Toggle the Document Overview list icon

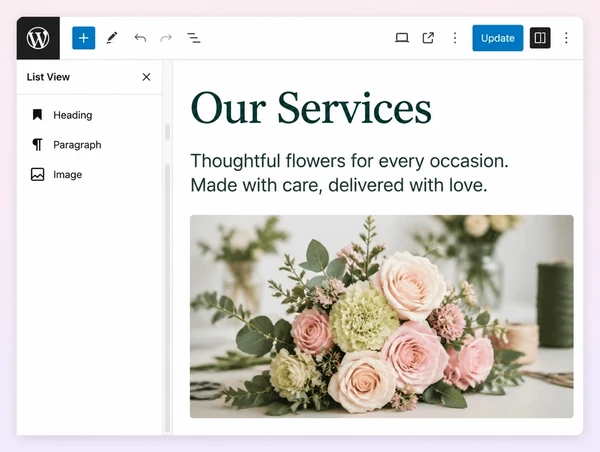194,38
